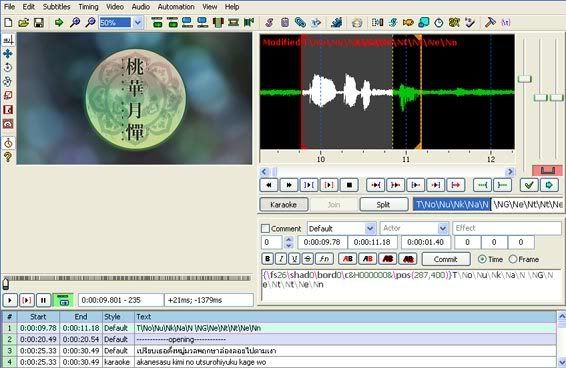Open the Automation menu

tap(176, 7)
